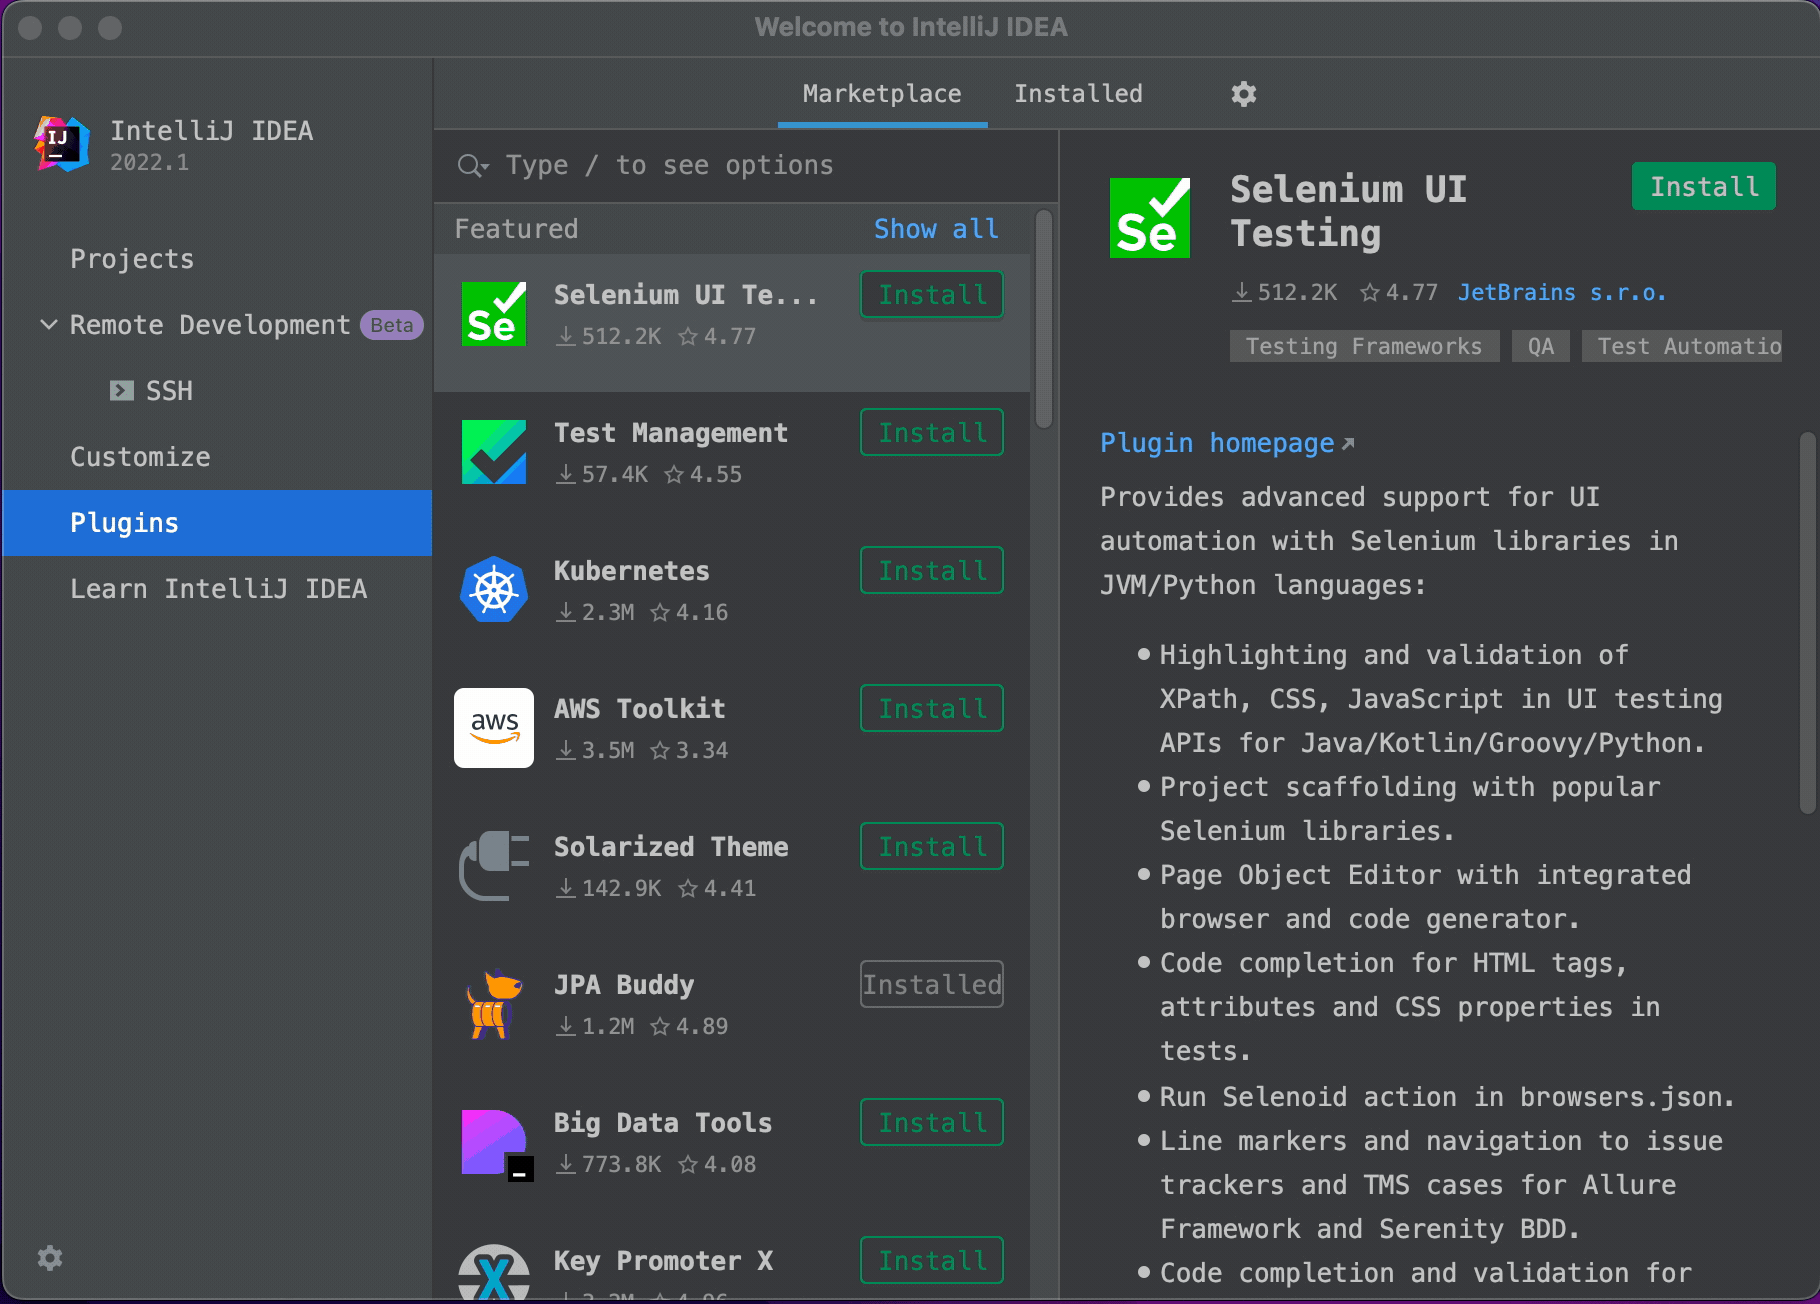Install the Selenium UI Testing plugin
The image size is (1820, 1304).
1702,186
